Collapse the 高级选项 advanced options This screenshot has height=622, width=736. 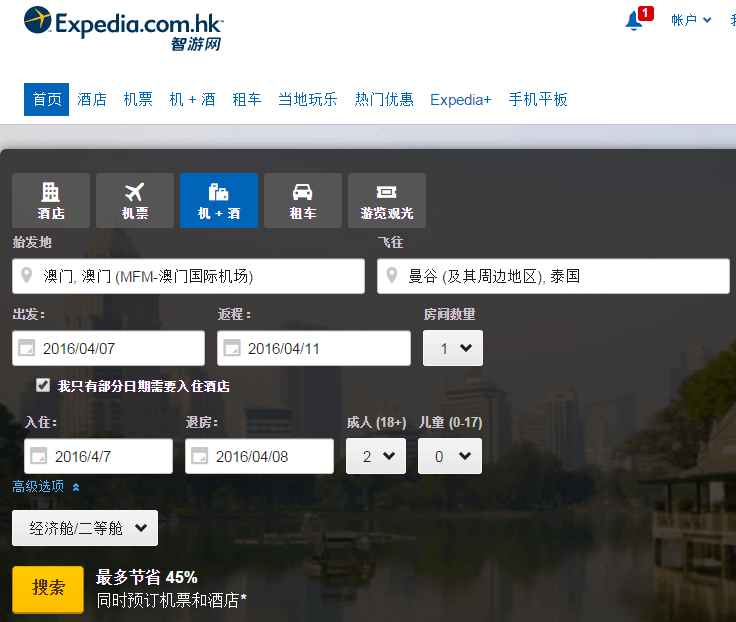46,486
